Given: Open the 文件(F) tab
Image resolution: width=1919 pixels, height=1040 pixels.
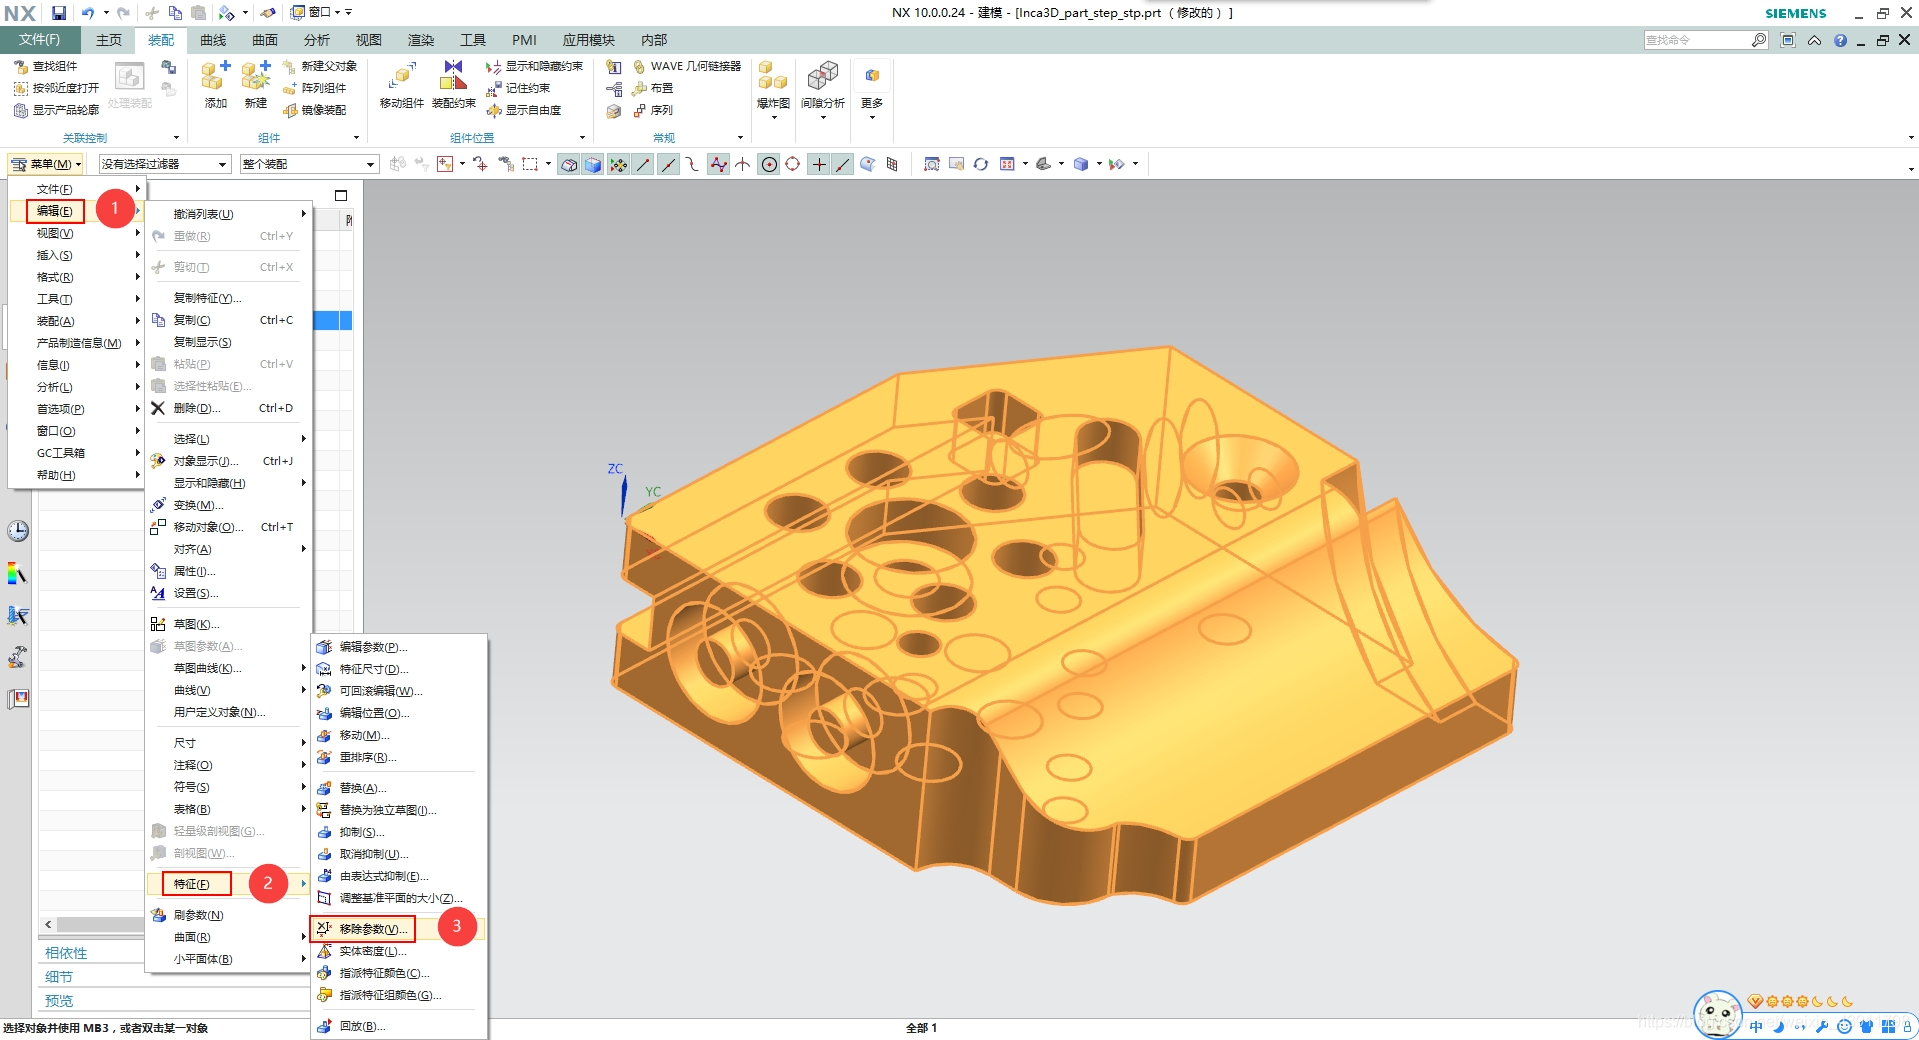Looking at the screenshot, I should click(x=39, y=40).
